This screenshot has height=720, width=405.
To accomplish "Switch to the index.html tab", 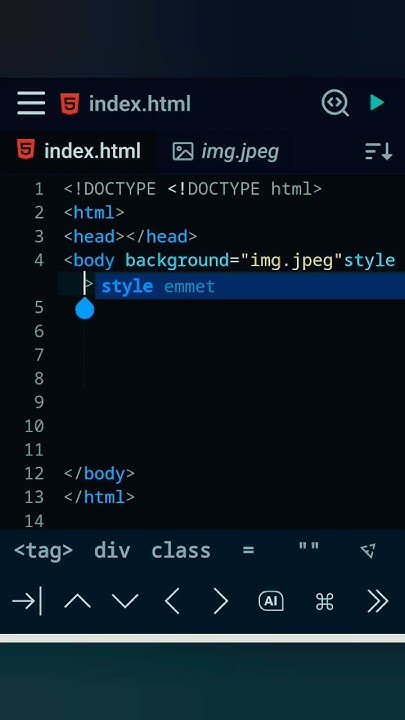I will click(x=78, y=151).
